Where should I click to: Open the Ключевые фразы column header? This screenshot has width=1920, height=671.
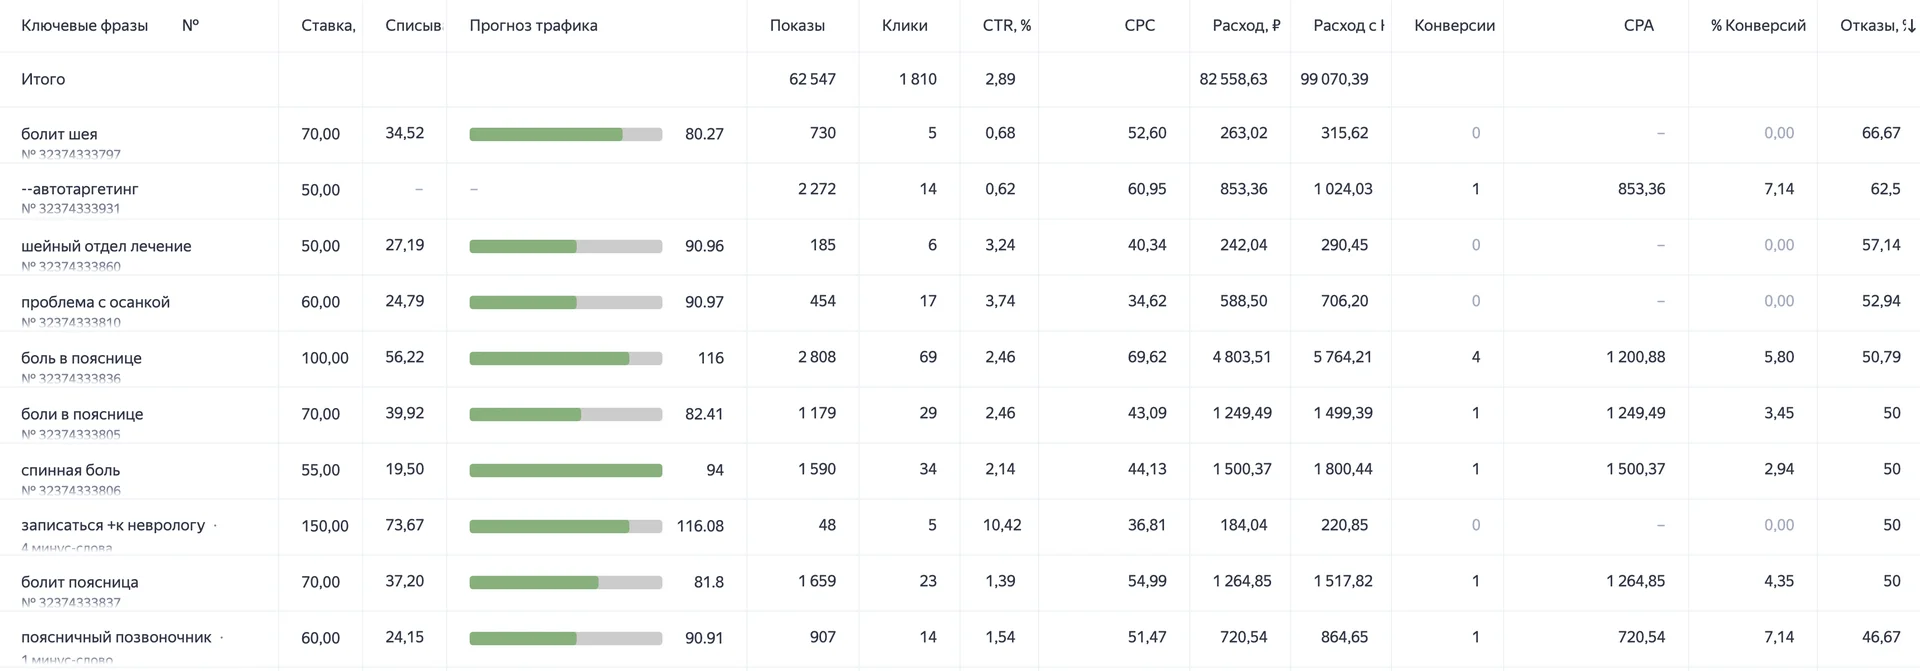84,26
